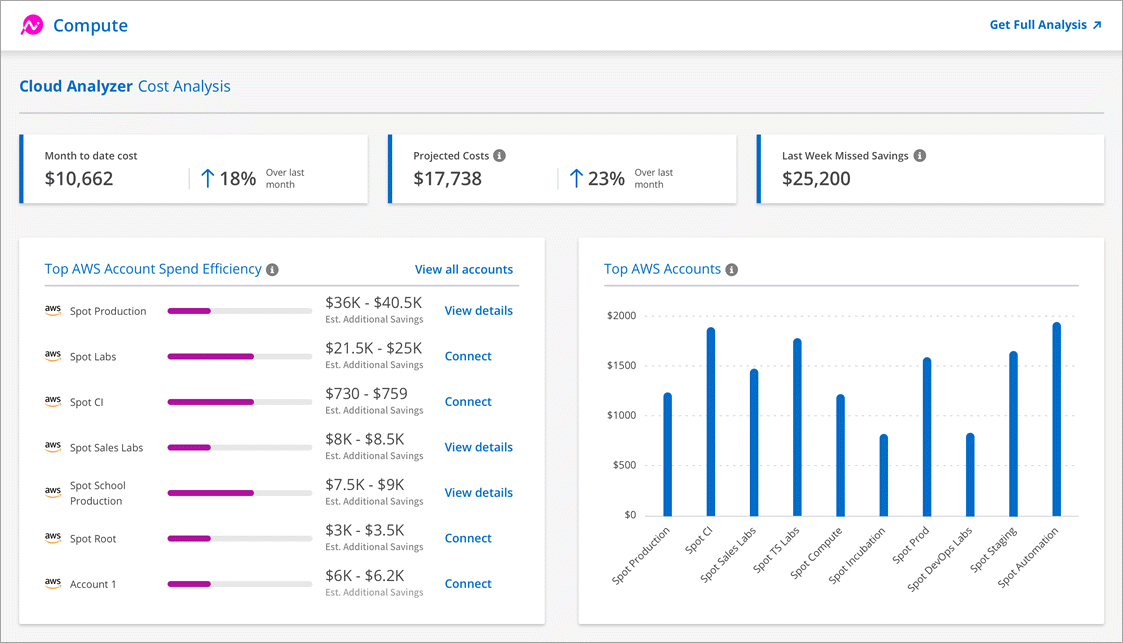The width and height of the screenshot is (1123, 643).
Task: Click the Spot Automation chart bar
Action: [x=1056, y=419]
